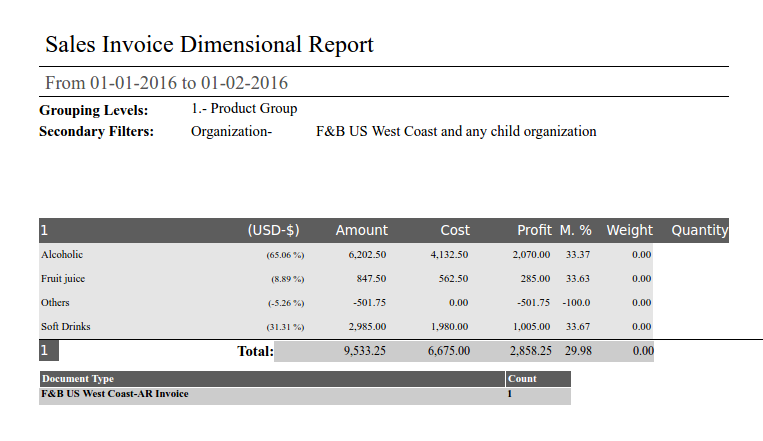Click the Secondary Filters label
763x441 pixels.
[x=97, y=131]
